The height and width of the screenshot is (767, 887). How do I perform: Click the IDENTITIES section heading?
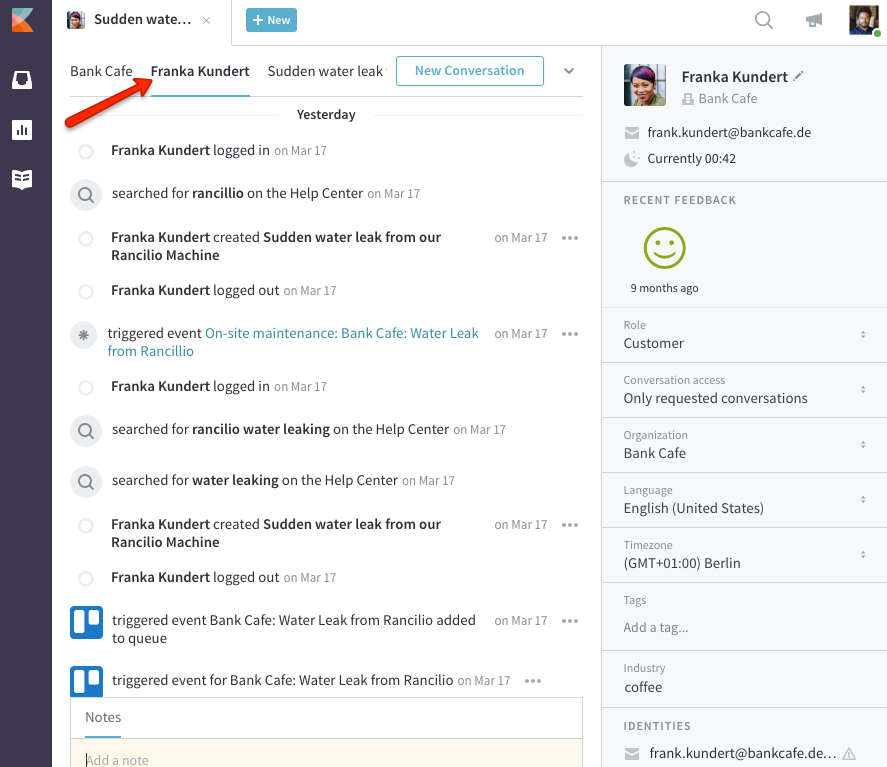(657, 726)
